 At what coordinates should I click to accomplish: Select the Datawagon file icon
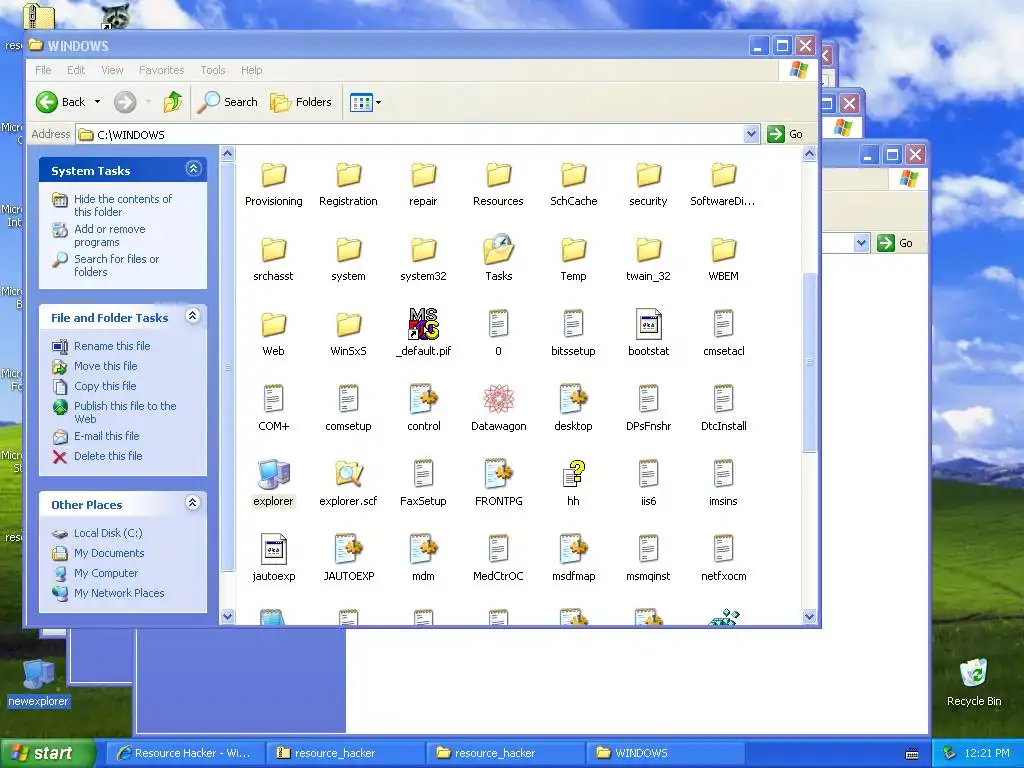[498, 399]
